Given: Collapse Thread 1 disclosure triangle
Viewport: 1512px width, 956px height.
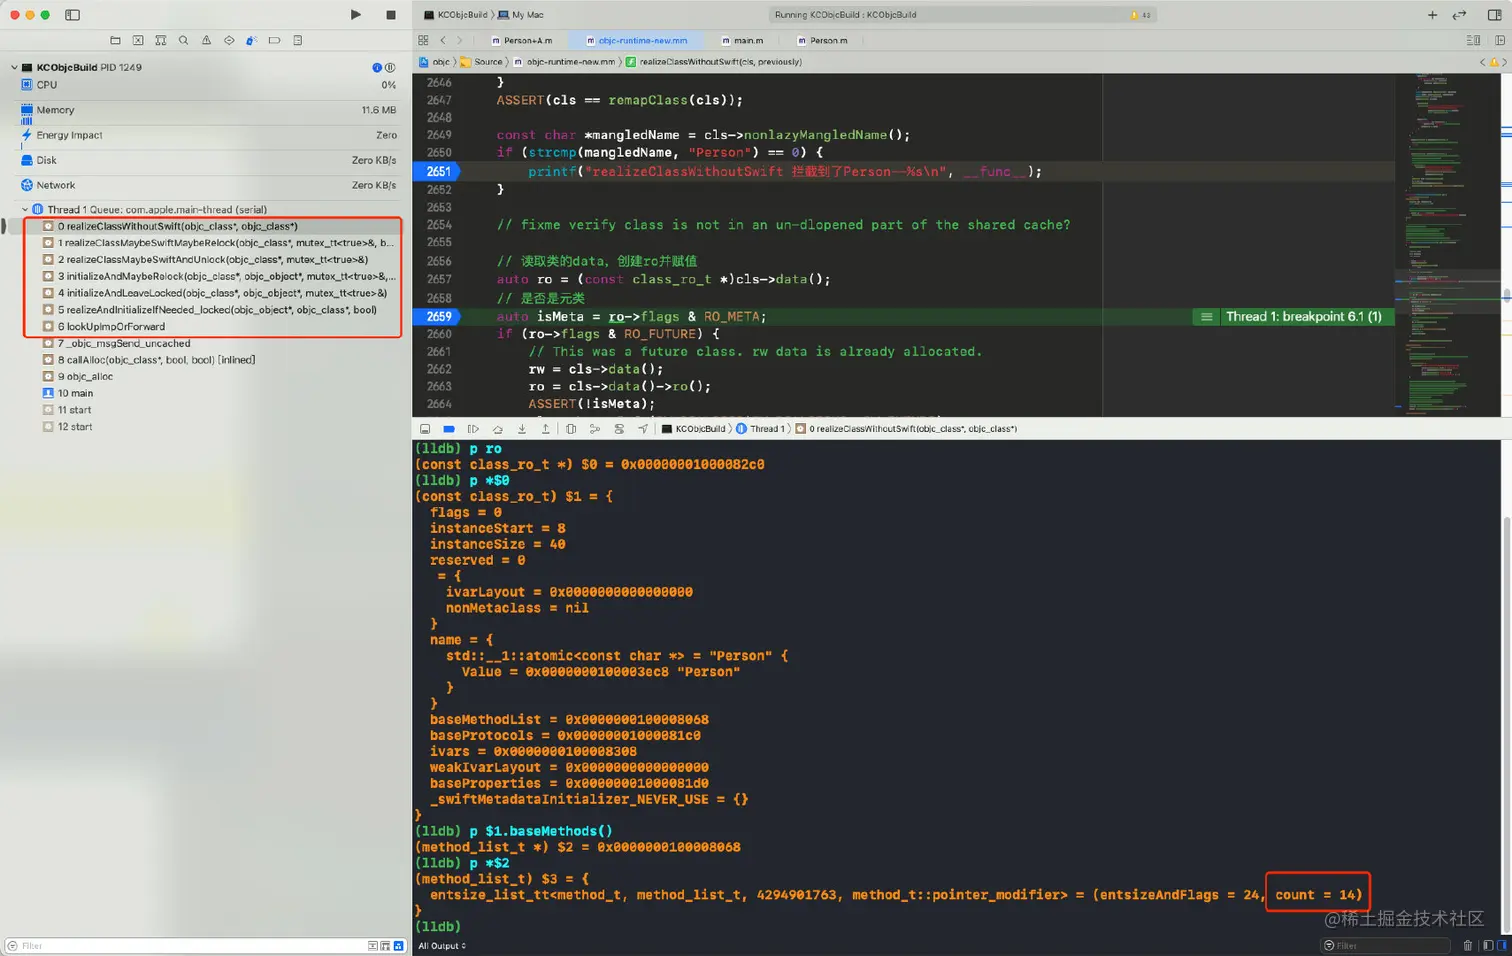Looking at the screenshot, I should click(x=25, y=210).
